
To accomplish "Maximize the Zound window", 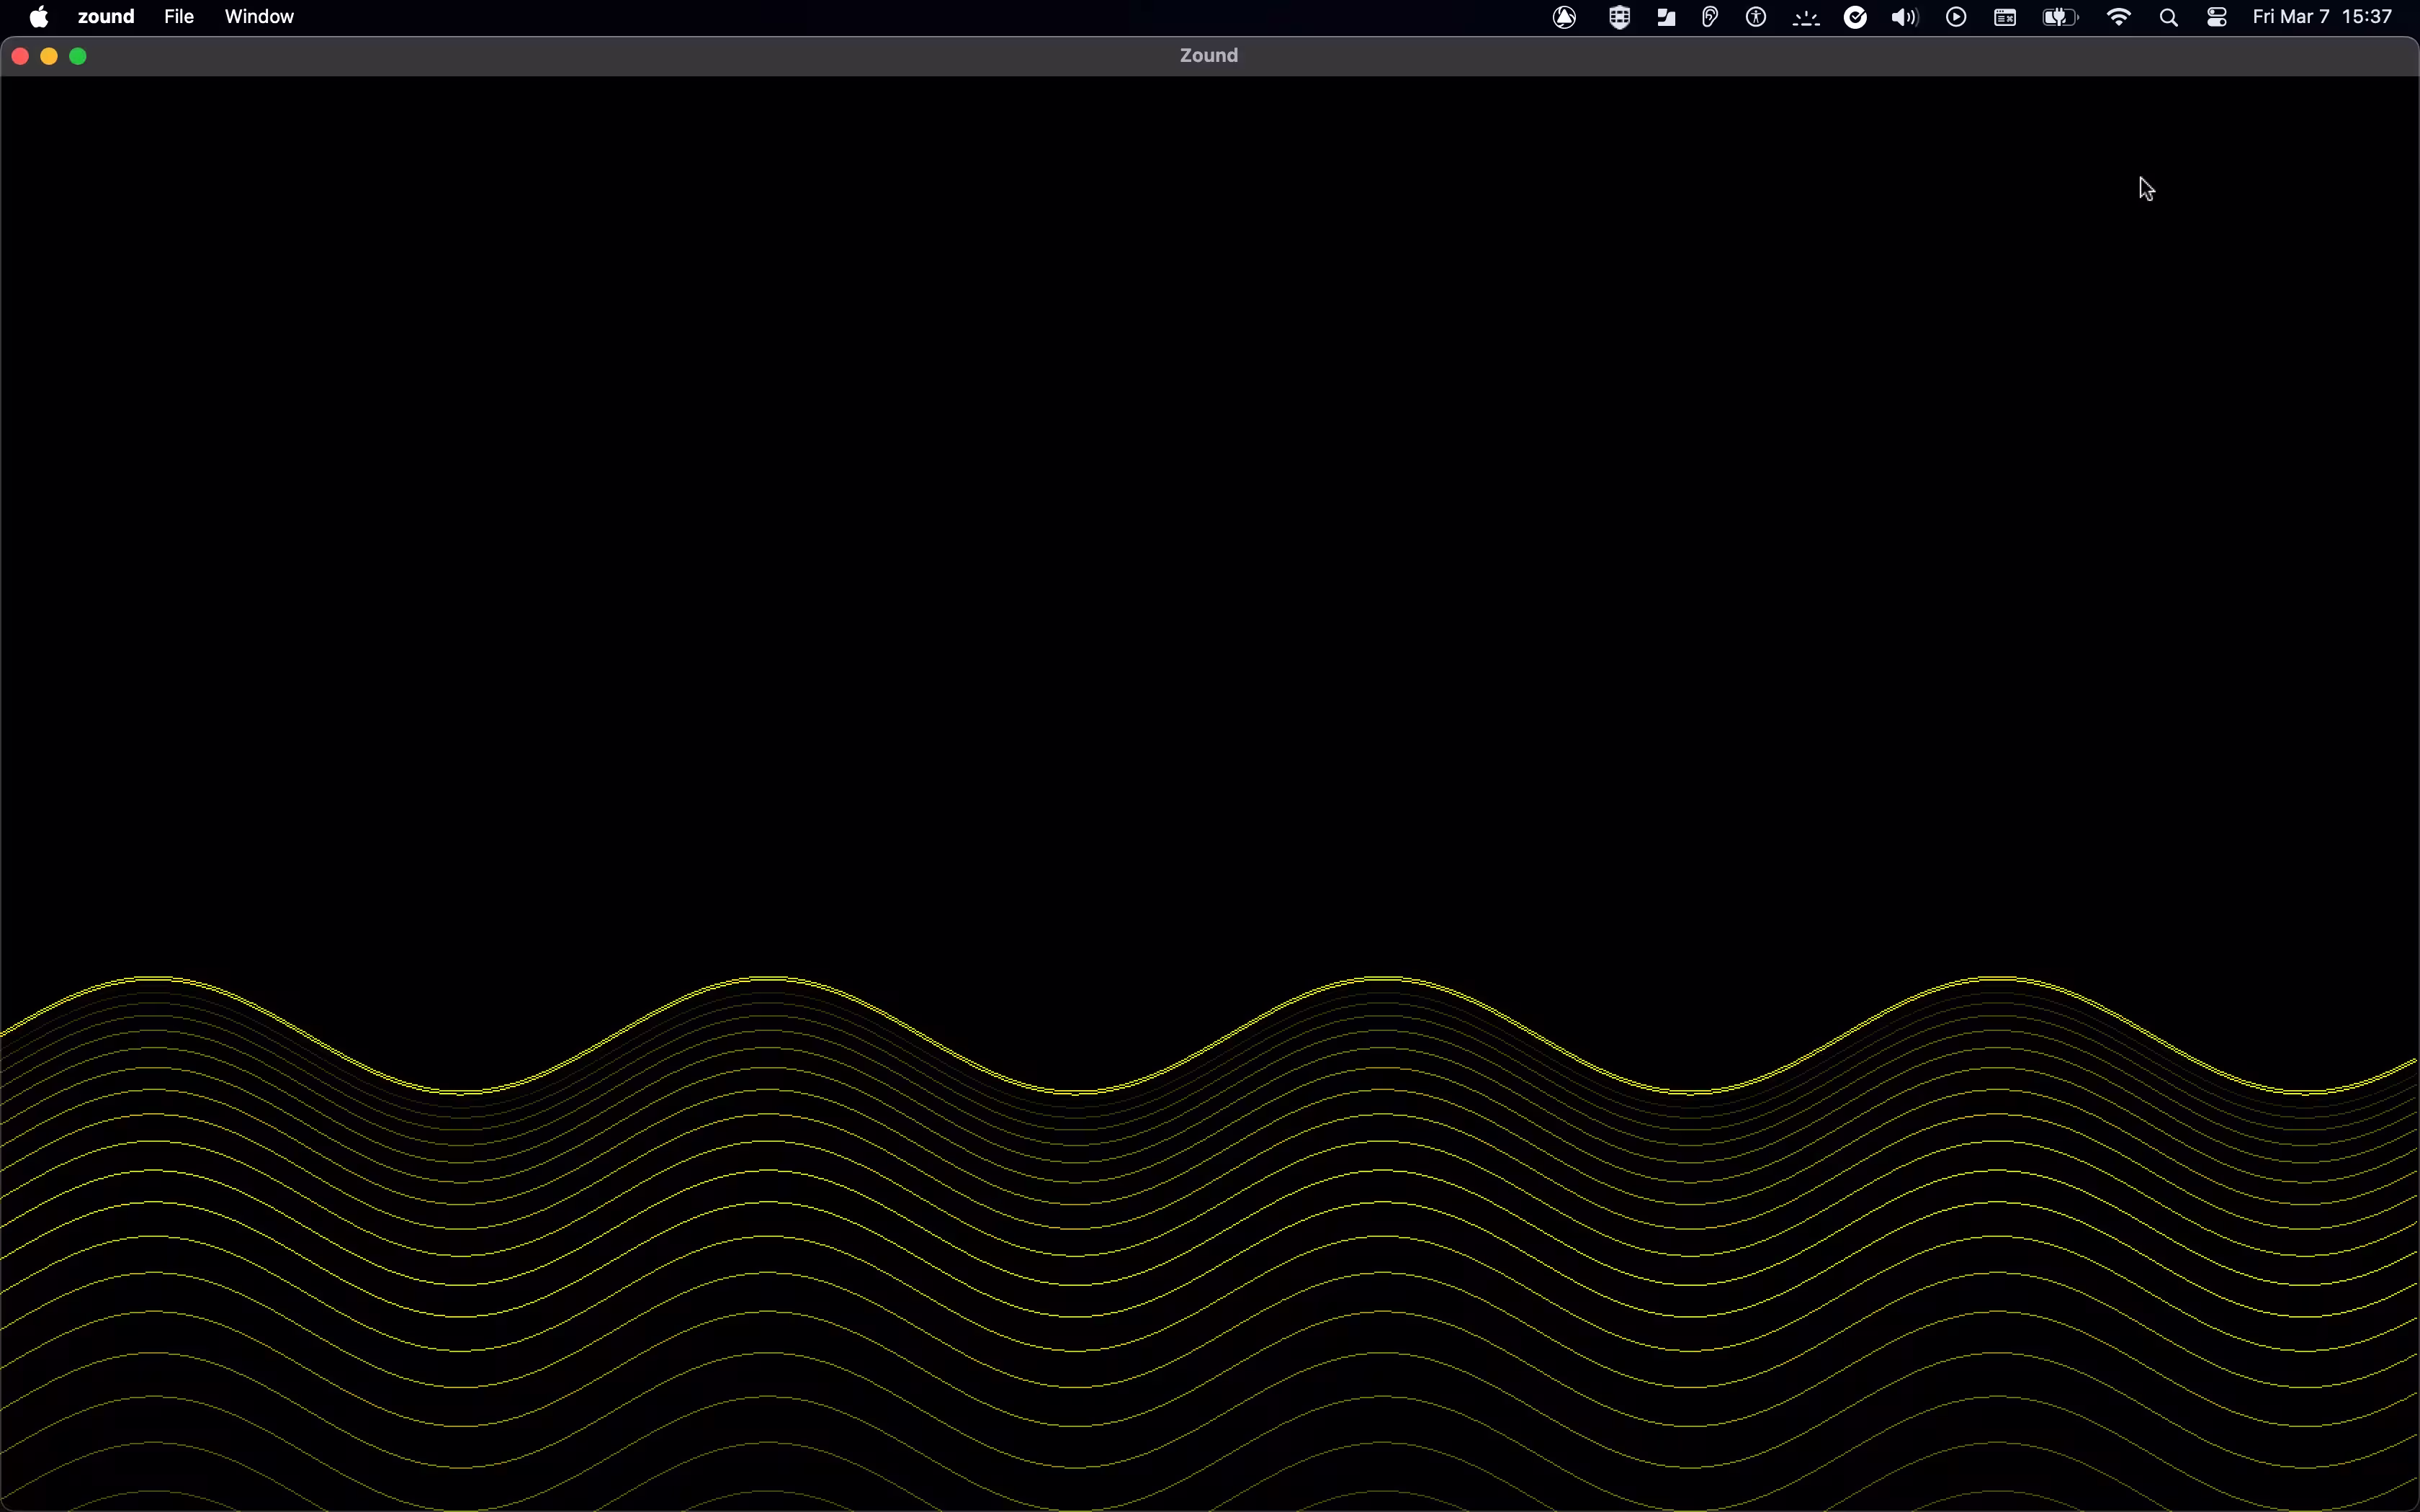I will point(79,57).
